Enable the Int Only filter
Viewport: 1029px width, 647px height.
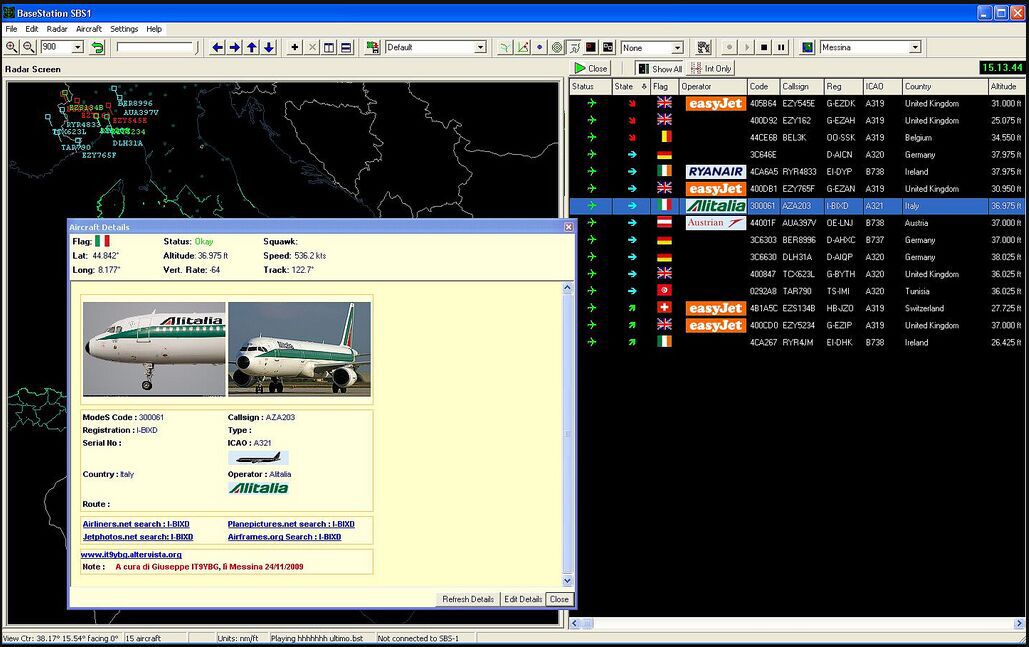[x=711, y=68]
